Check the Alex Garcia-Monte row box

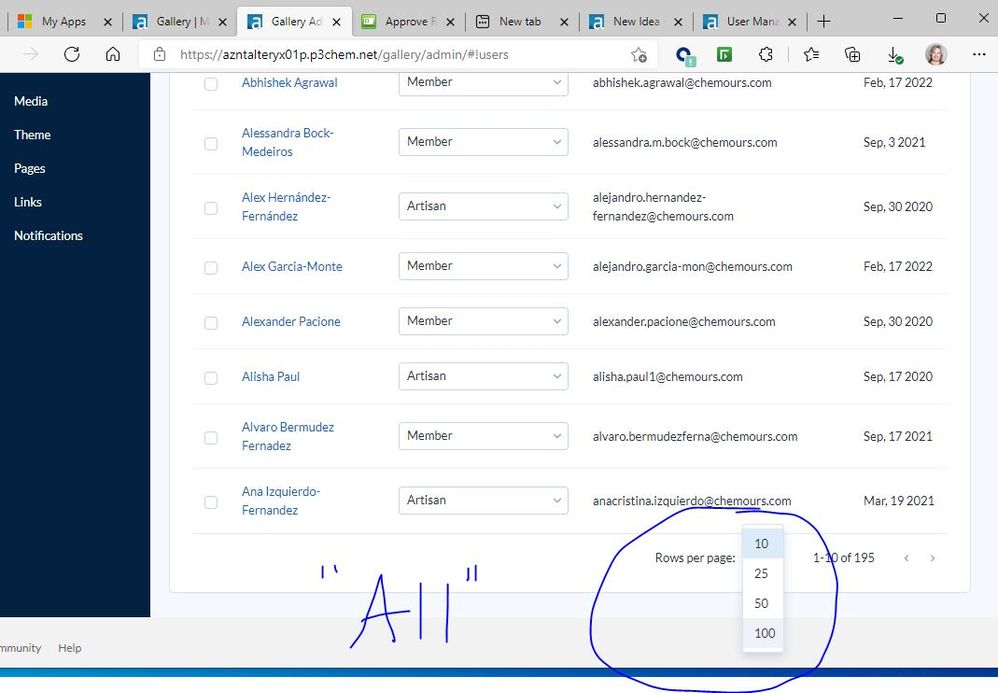tap(211, 268)
